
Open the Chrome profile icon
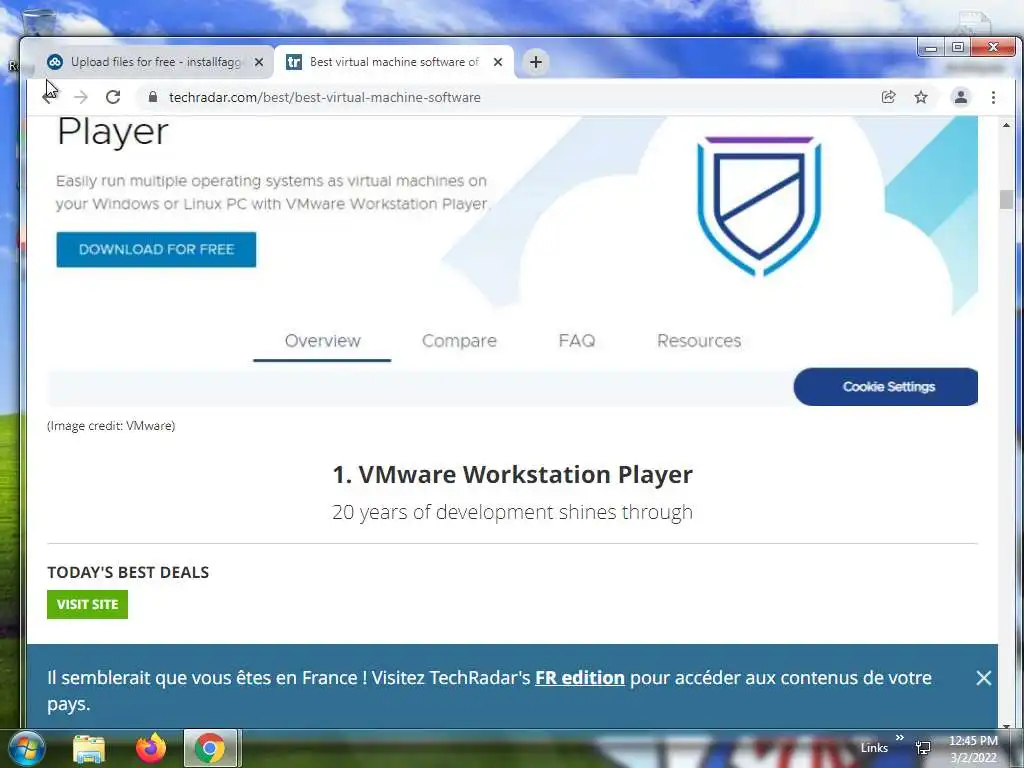961,97
